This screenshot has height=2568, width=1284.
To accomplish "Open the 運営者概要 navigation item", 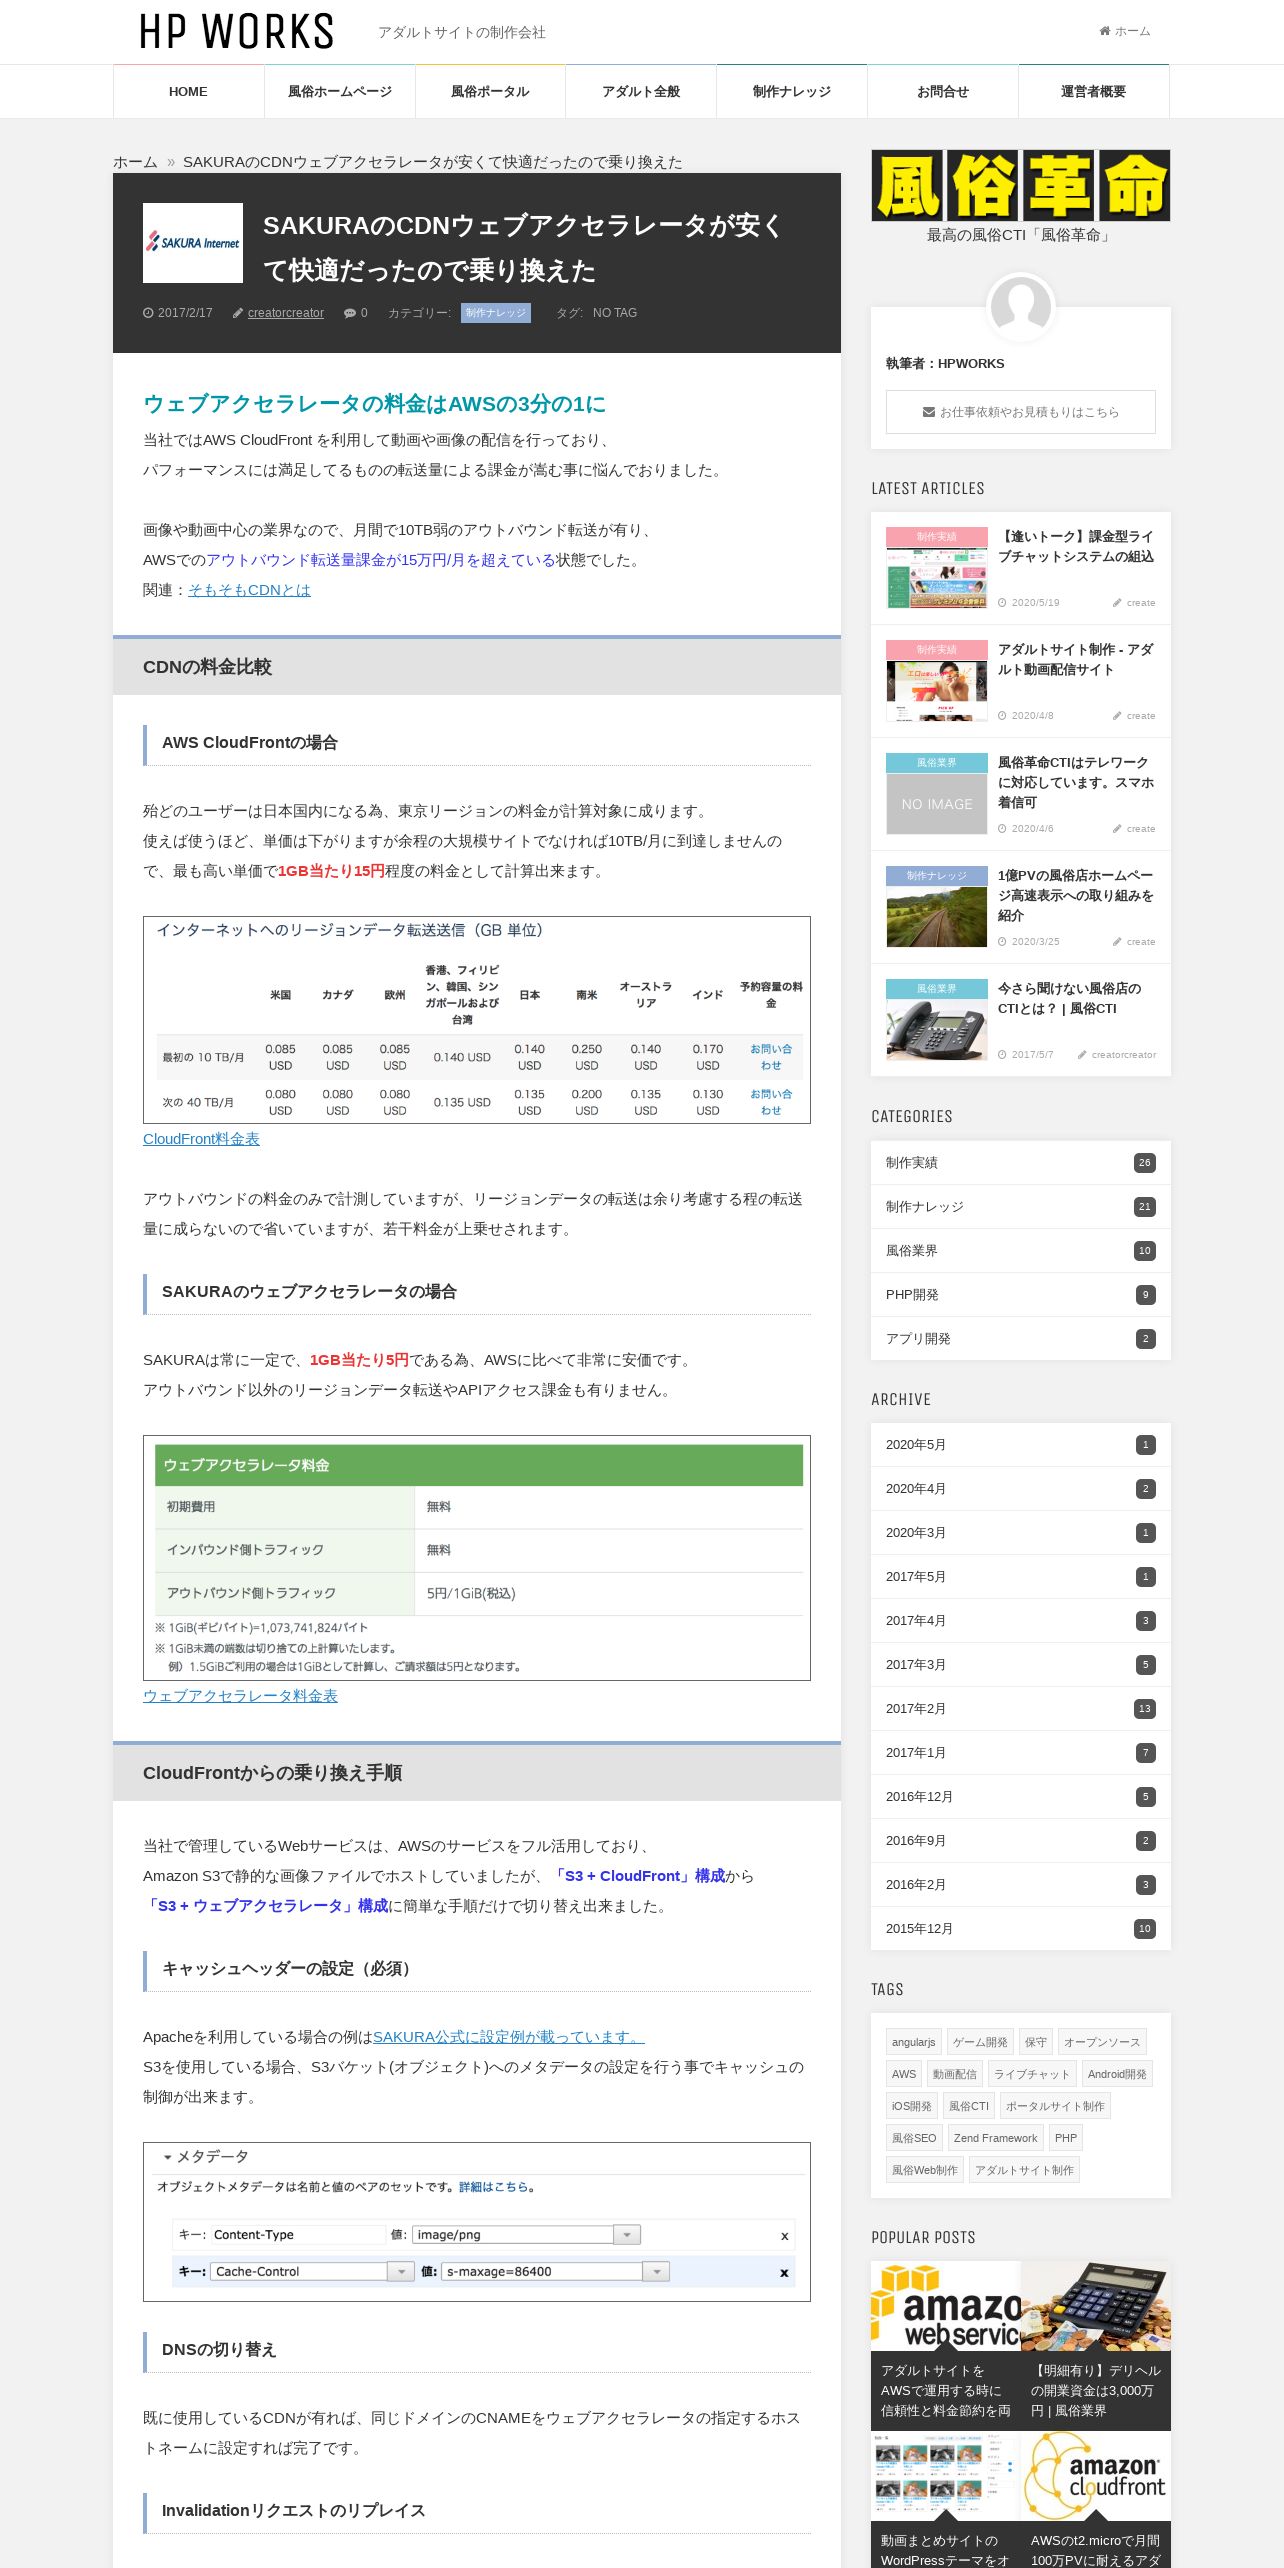I will point(1094,91).
